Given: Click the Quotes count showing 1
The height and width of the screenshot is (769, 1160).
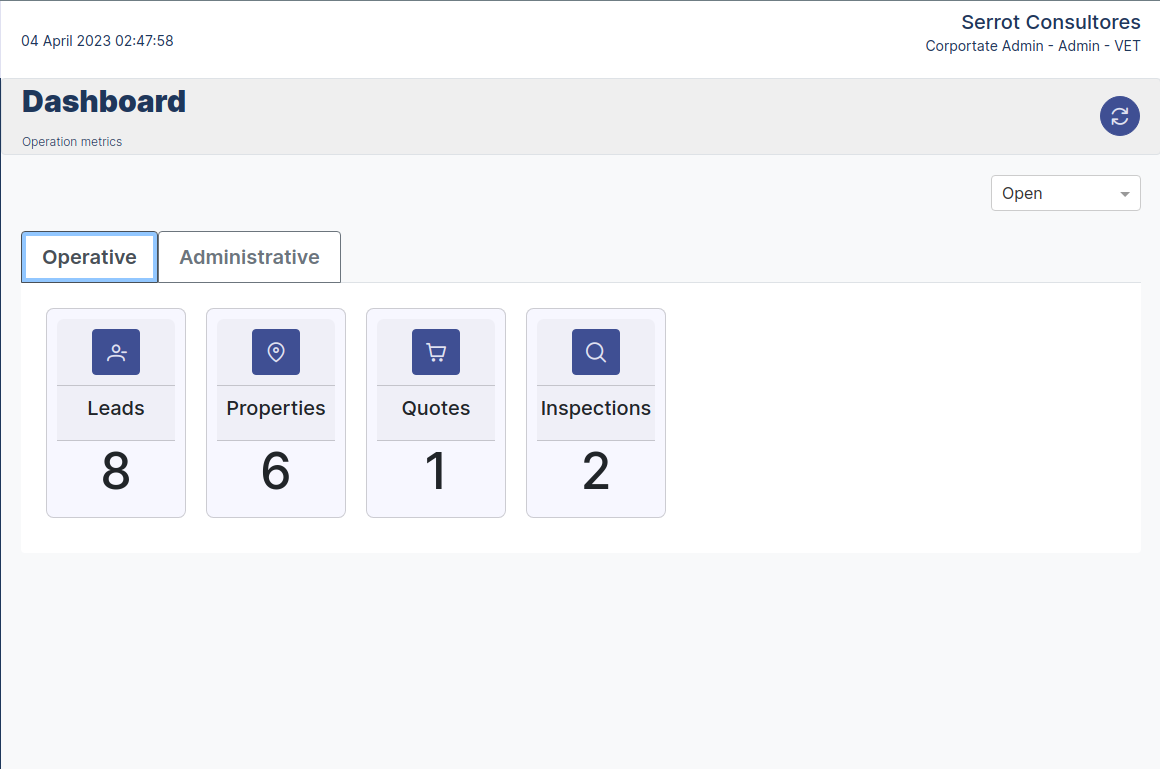Looking at the screenshot, I should [x=436, y=472].
